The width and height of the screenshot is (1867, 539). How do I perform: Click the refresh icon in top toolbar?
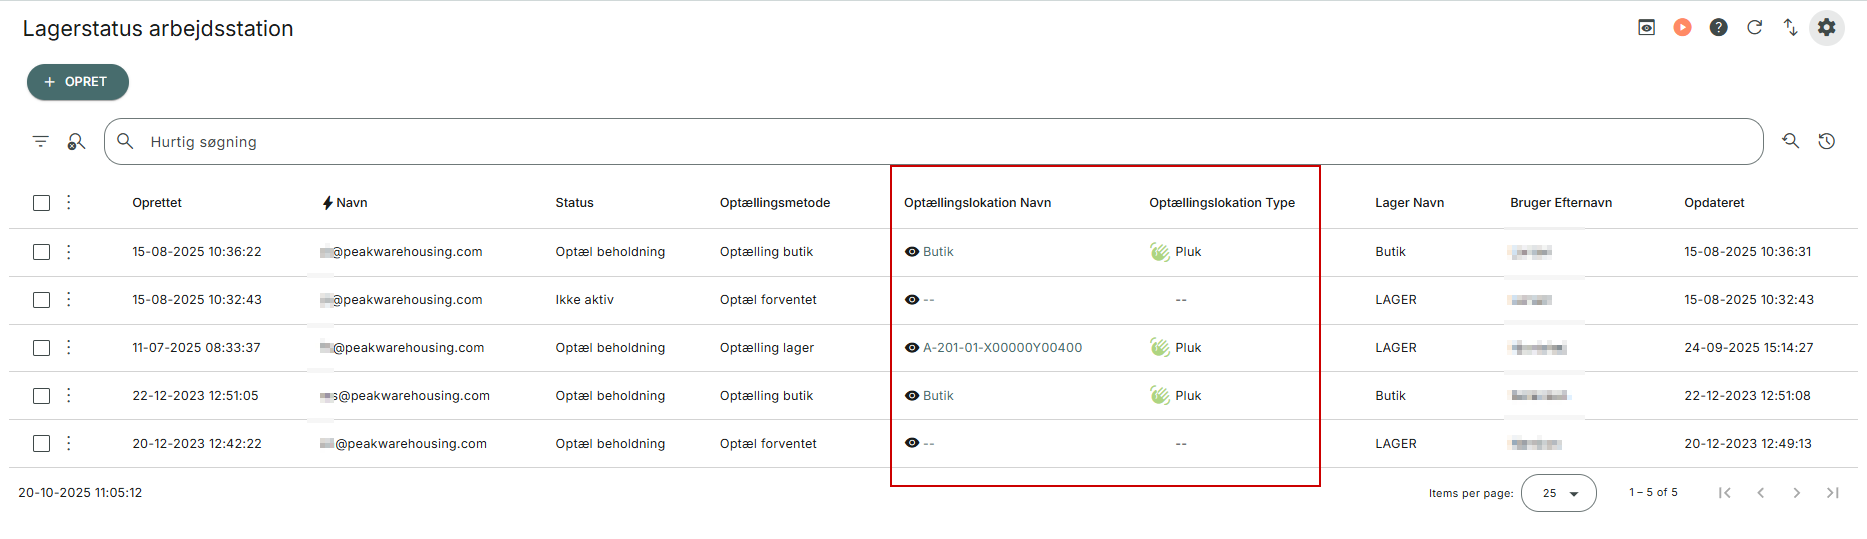tap(1754, 28)
